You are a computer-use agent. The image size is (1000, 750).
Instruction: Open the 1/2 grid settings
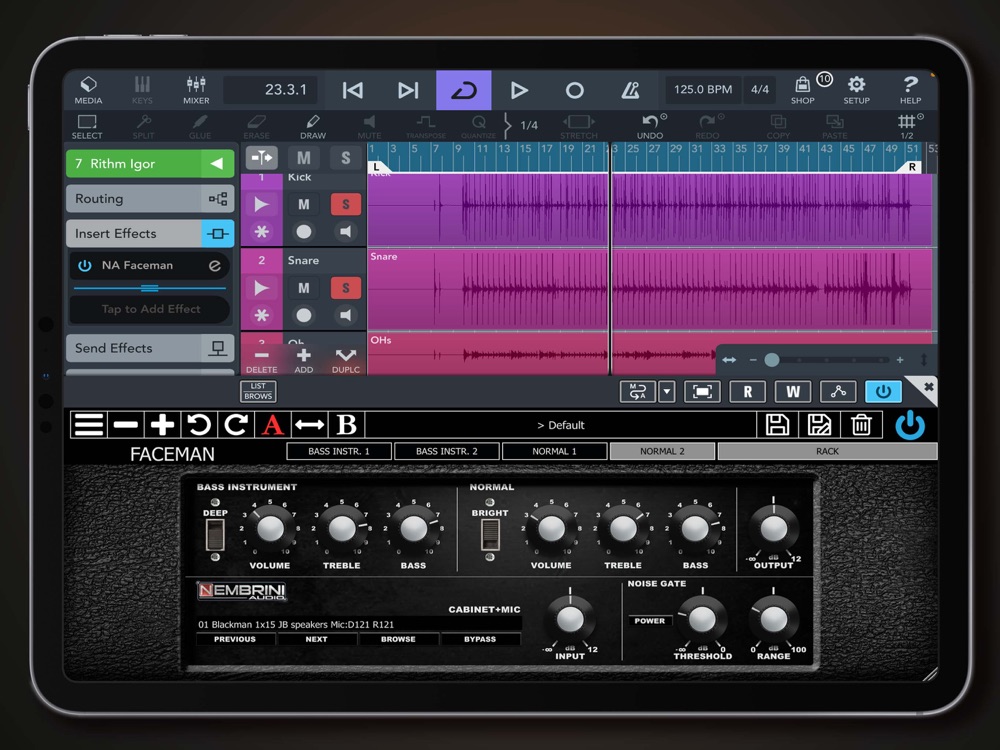tap(907, 126)
